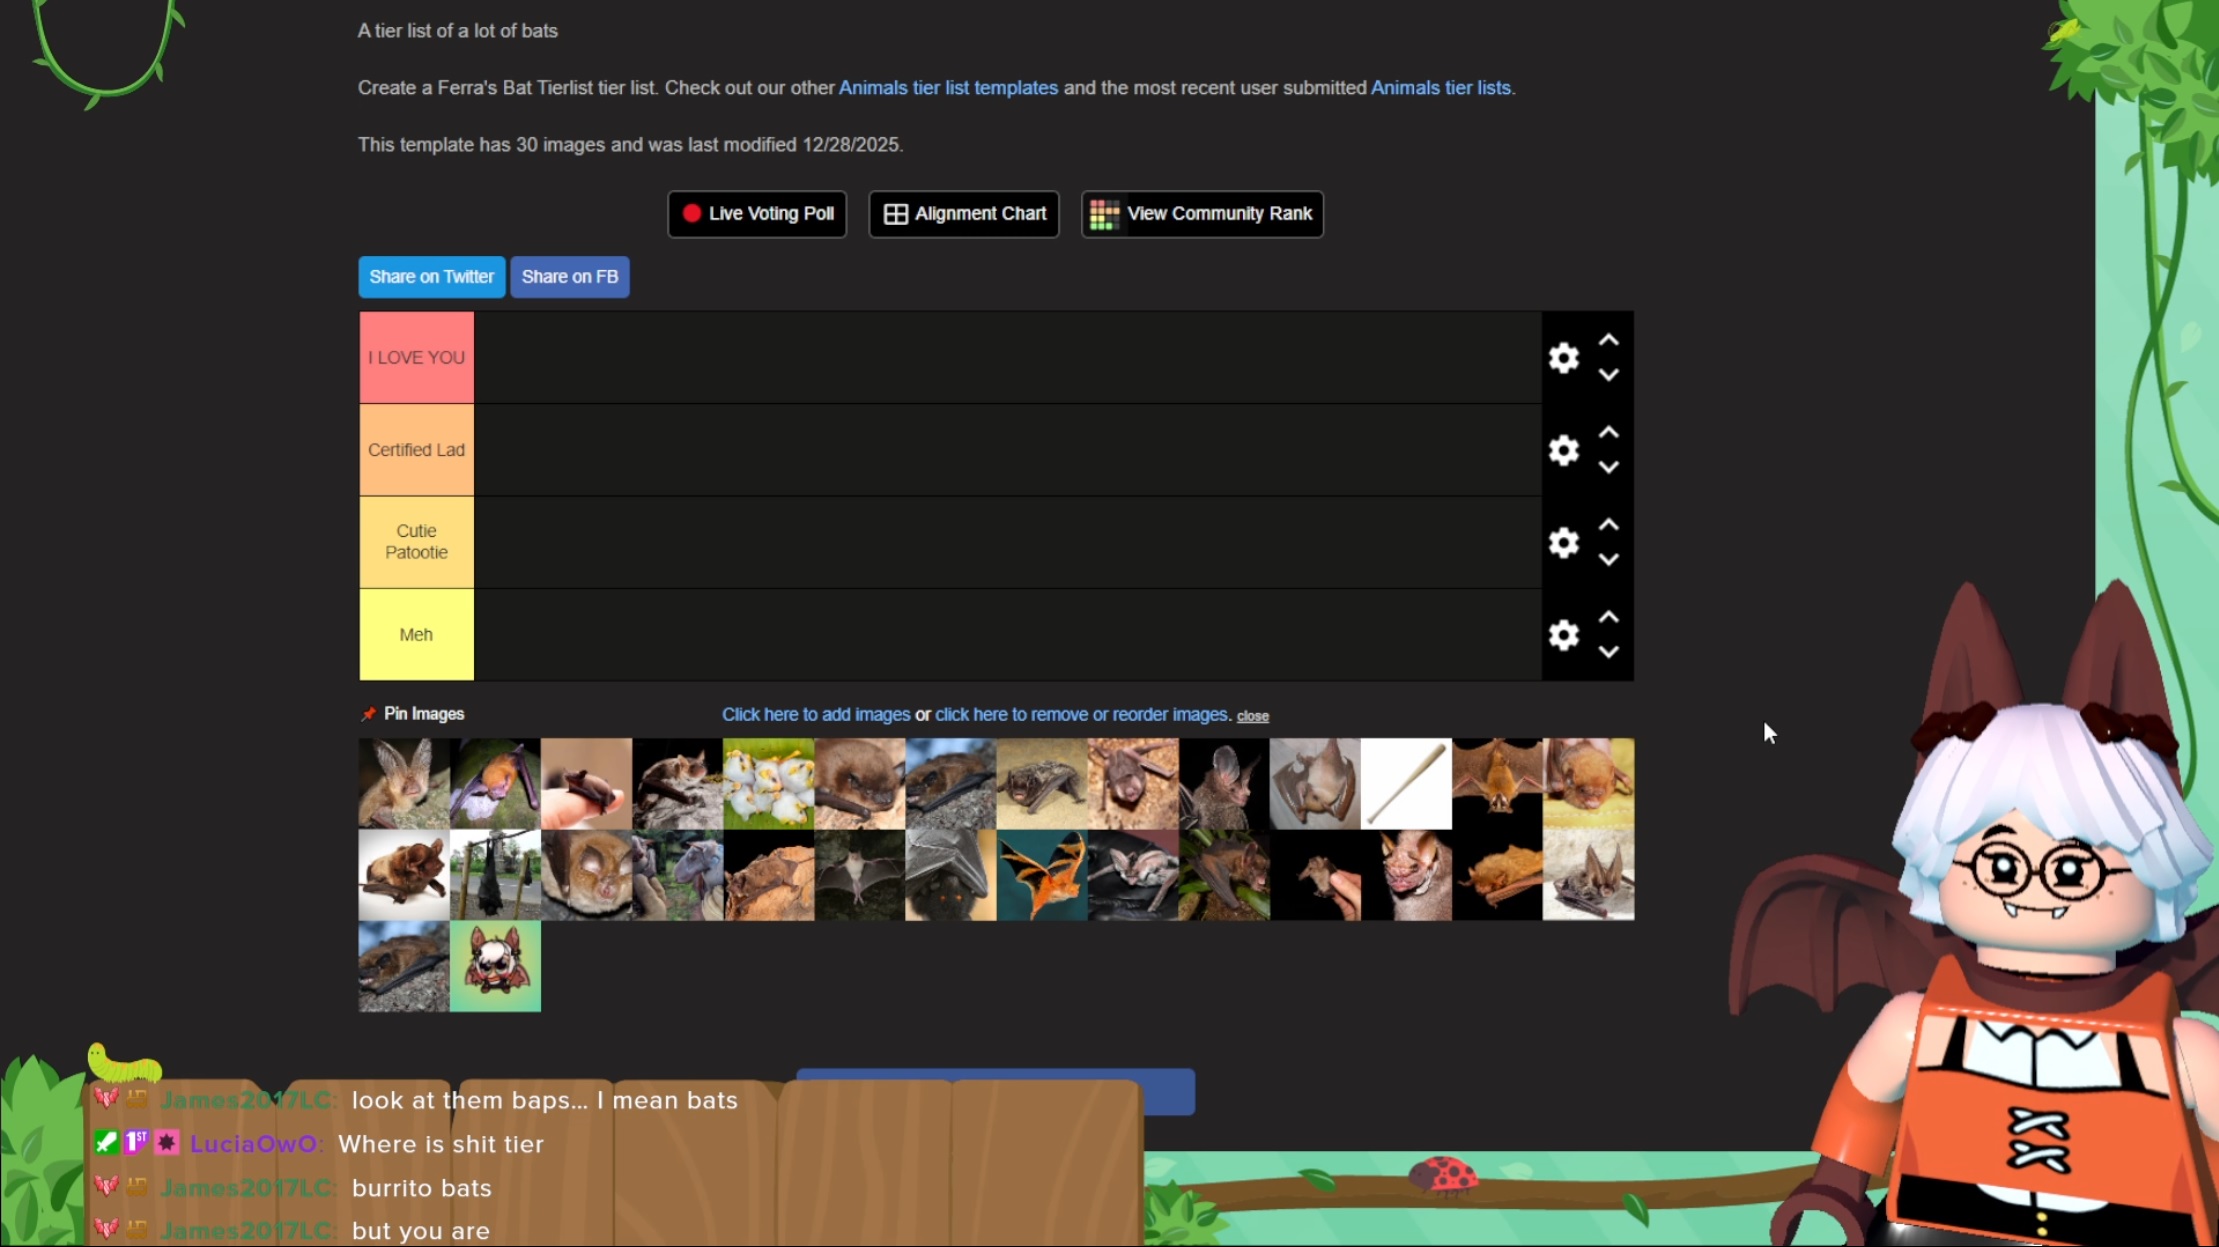Open settings gear for Certified Lad tier

click(x=1563, y=450)
